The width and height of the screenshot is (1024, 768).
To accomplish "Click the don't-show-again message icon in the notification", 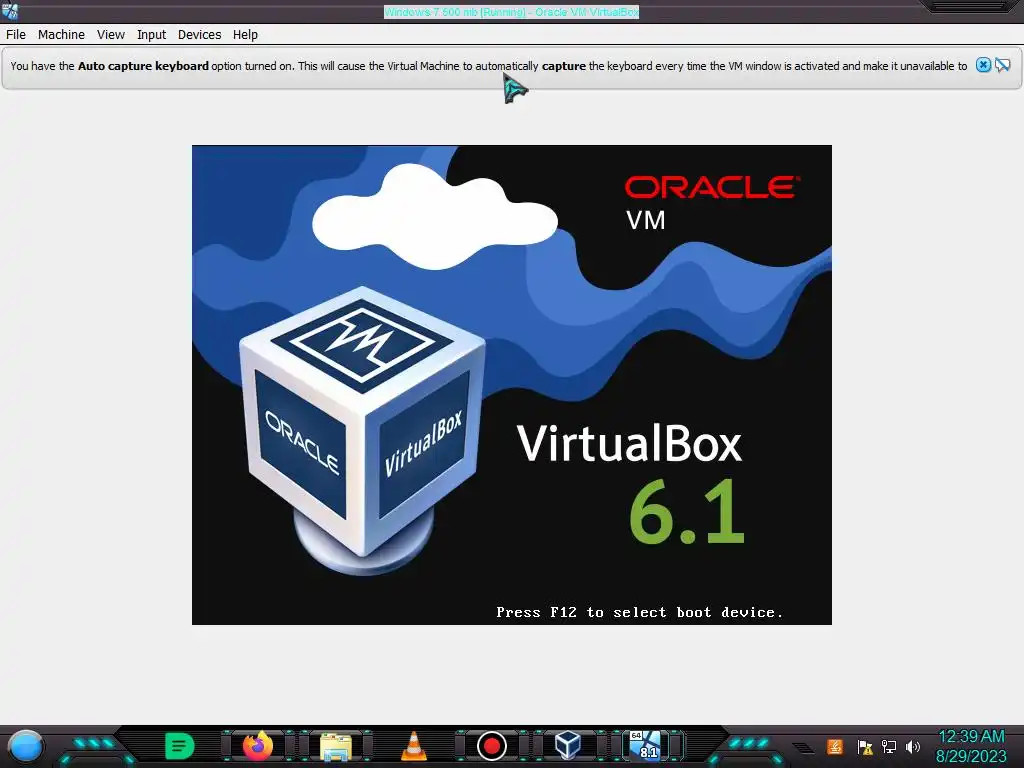I will (x=1002, y=65).
